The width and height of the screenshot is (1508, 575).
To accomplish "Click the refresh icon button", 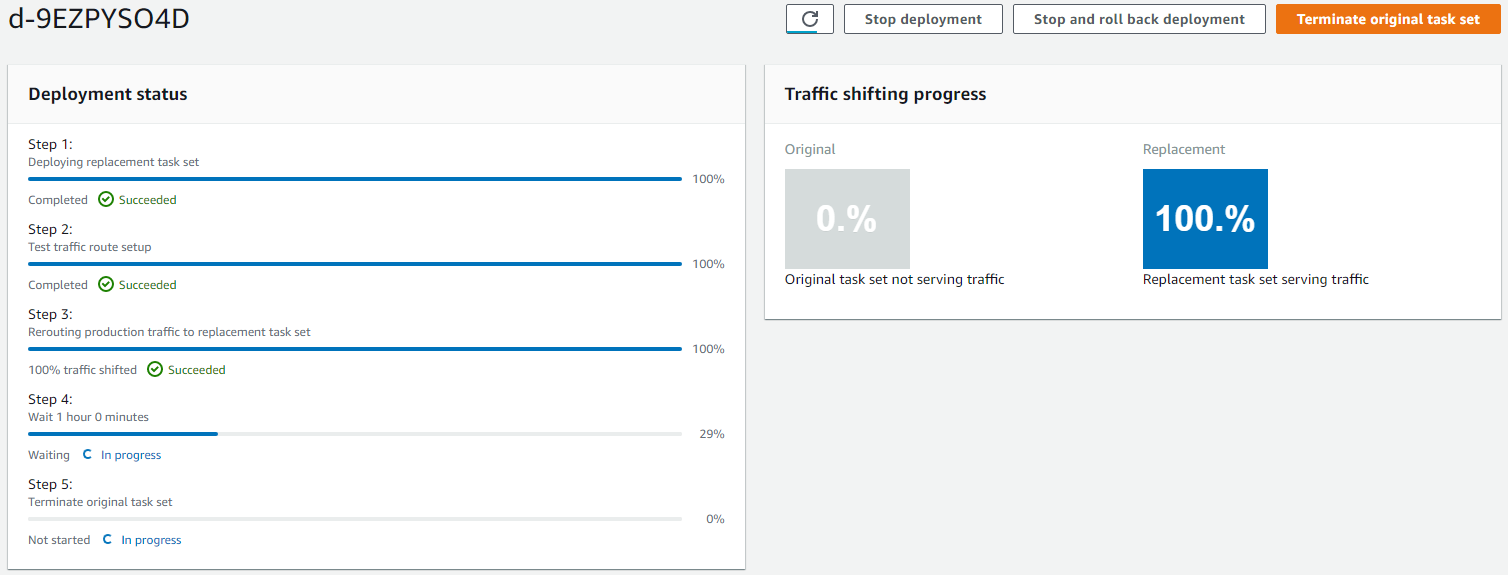I will [810, 19].
